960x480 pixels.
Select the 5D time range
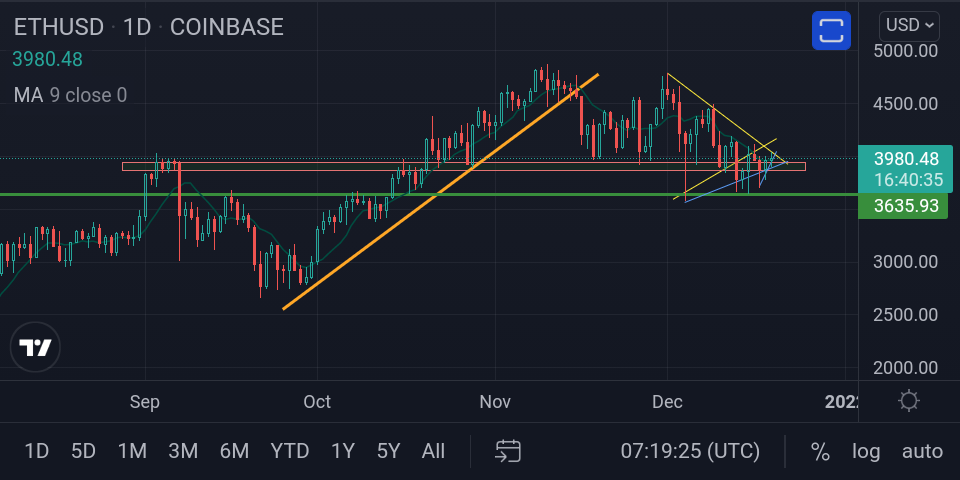pos(83,452)
